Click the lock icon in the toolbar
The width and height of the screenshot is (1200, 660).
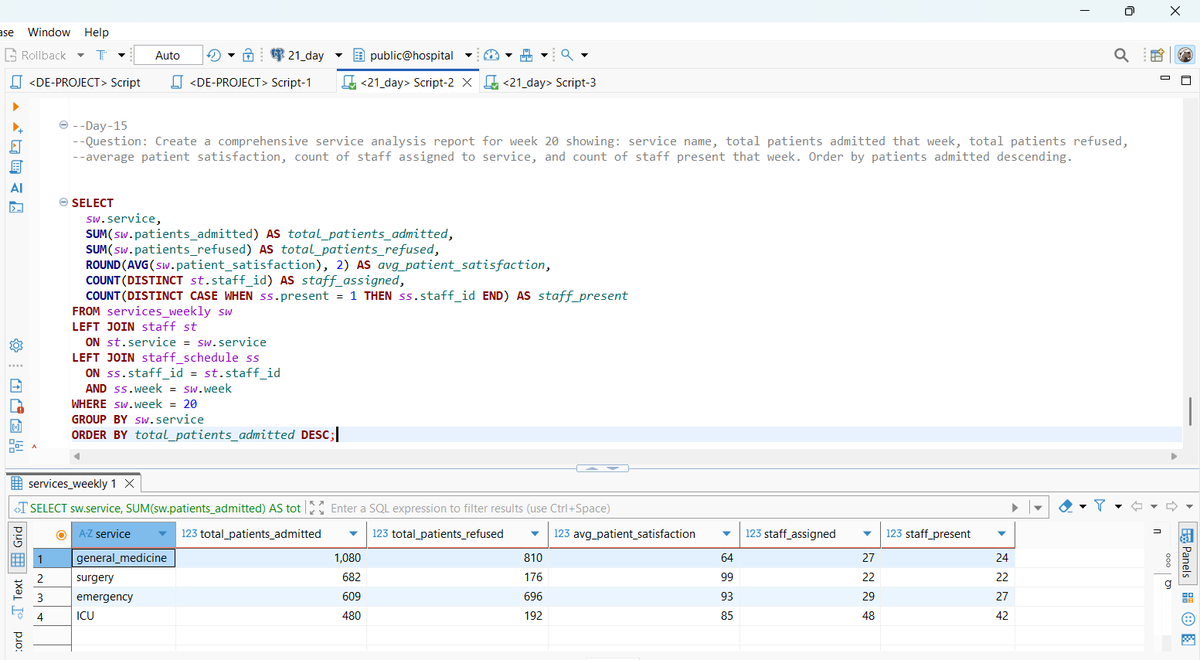click(249, 55)
